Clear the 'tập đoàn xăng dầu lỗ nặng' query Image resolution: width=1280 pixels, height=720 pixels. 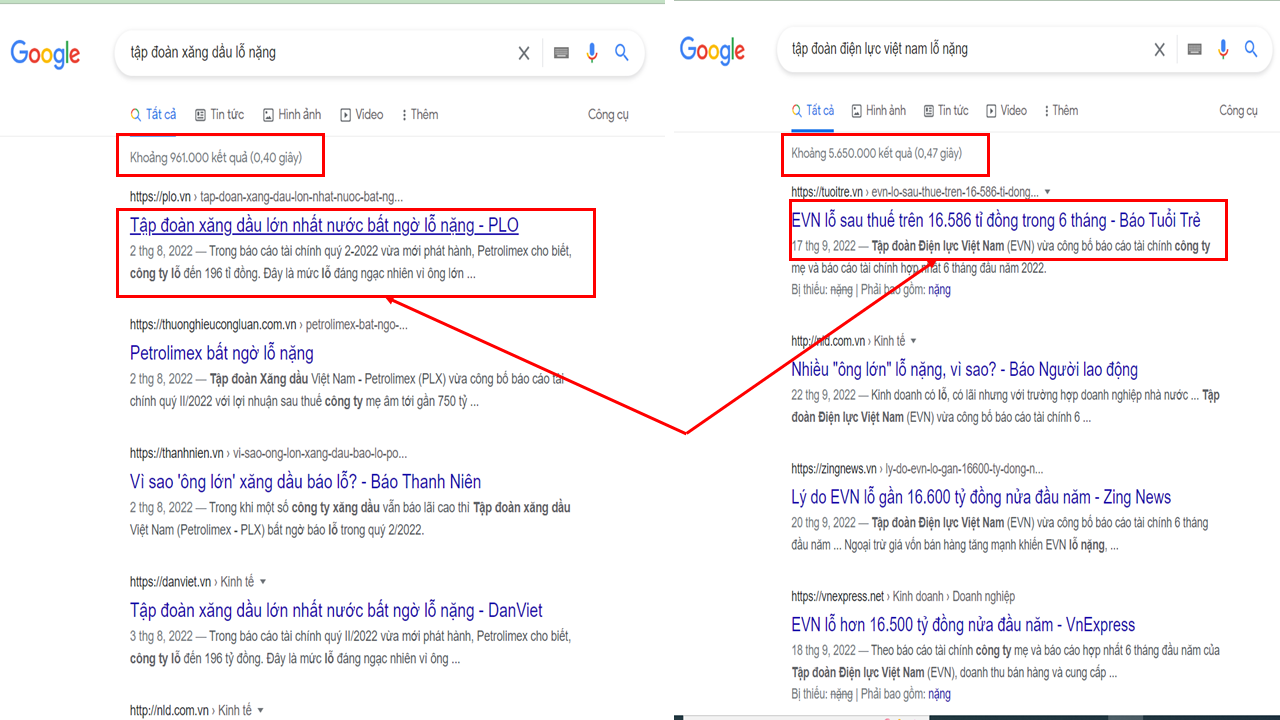[x=523, y=54]
